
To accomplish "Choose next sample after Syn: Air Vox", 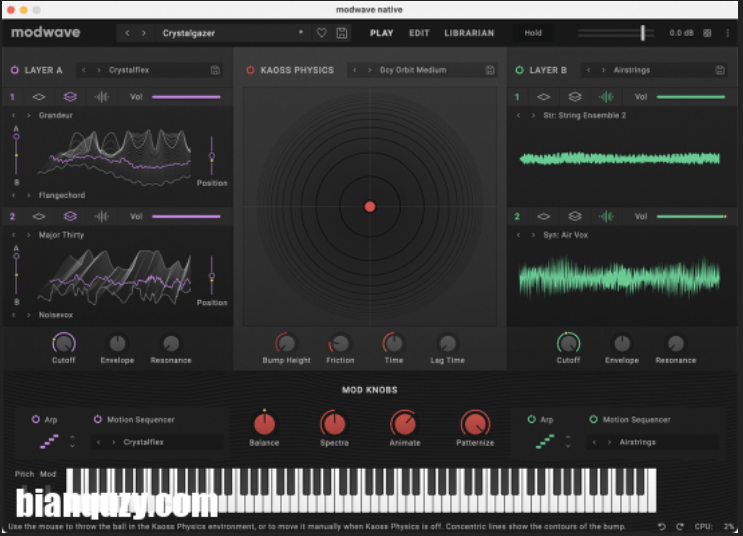I will click(x=533, y=235).
